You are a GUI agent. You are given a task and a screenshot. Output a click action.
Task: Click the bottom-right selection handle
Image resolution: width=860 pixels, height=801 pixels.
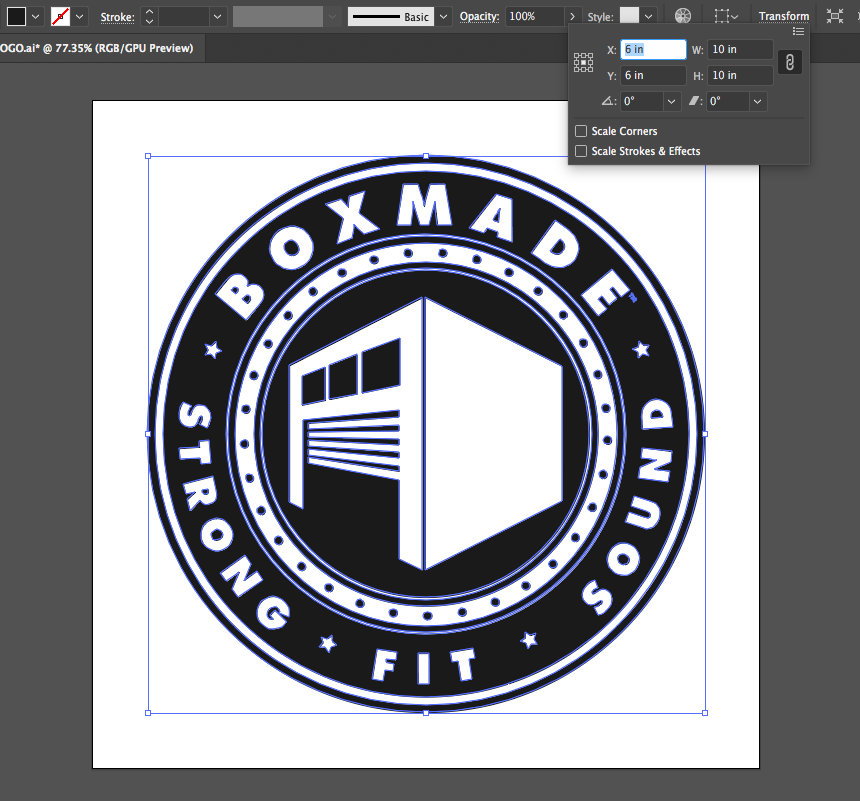point(705,713)
